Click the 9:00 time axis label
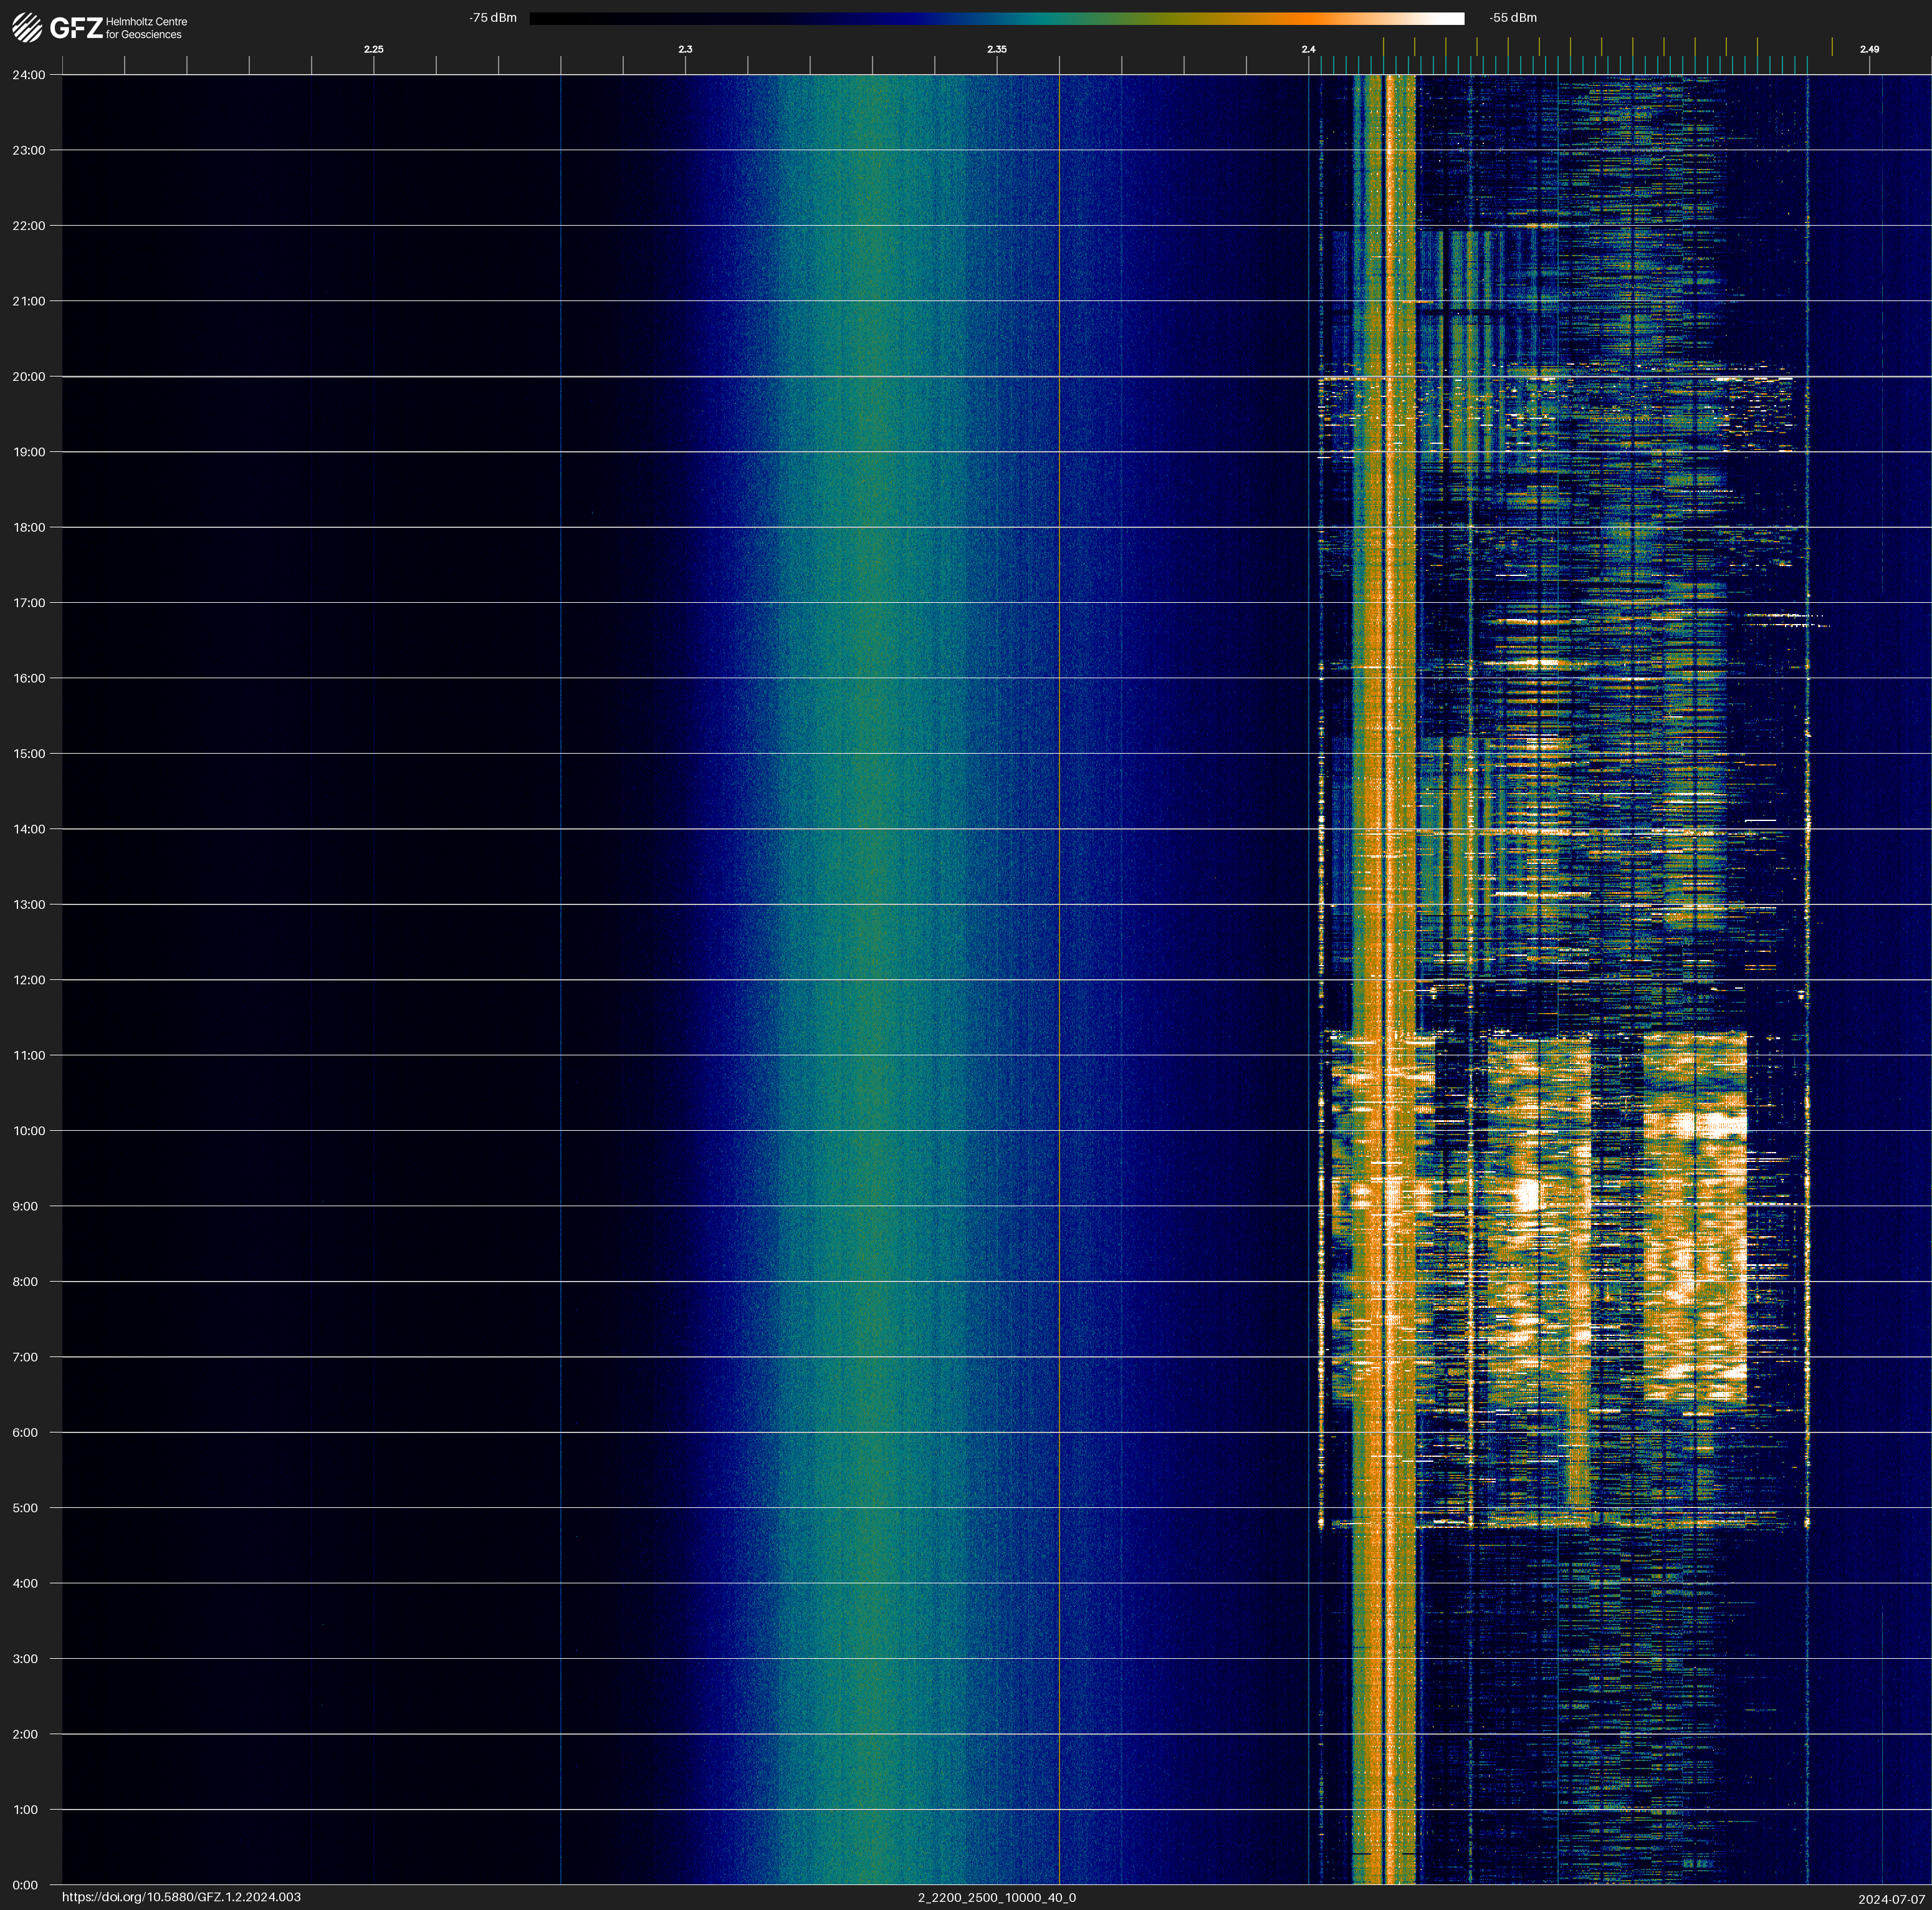 pyautogui.click(x=26, y=1206)
